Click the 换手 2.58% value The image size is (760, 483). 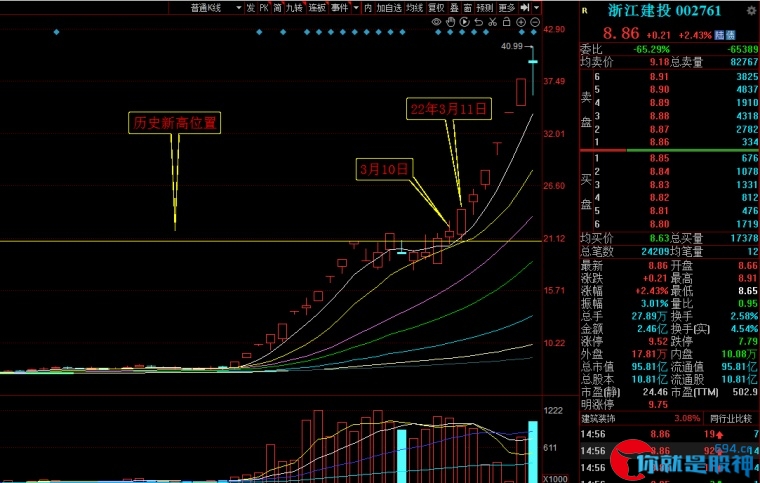744,316
